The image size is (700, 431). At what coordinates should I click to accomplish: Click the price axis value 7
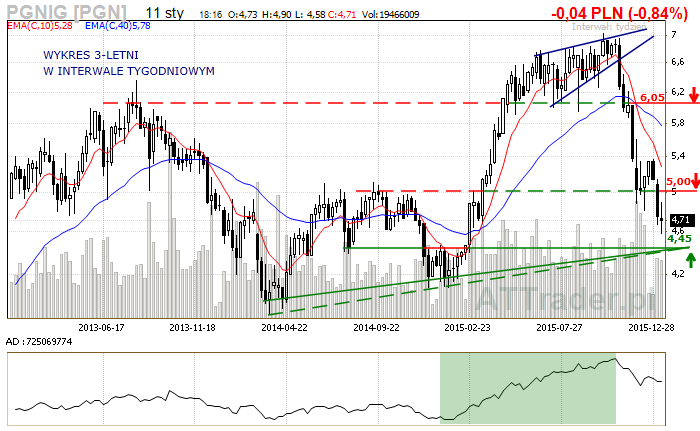[x=674, y=35]
